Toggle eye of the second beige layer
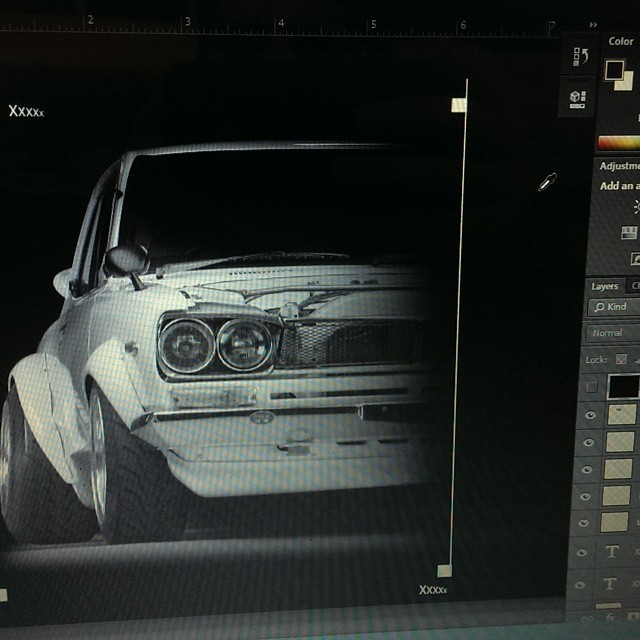Screen dimensions: 640x640 tap(588, 442)
